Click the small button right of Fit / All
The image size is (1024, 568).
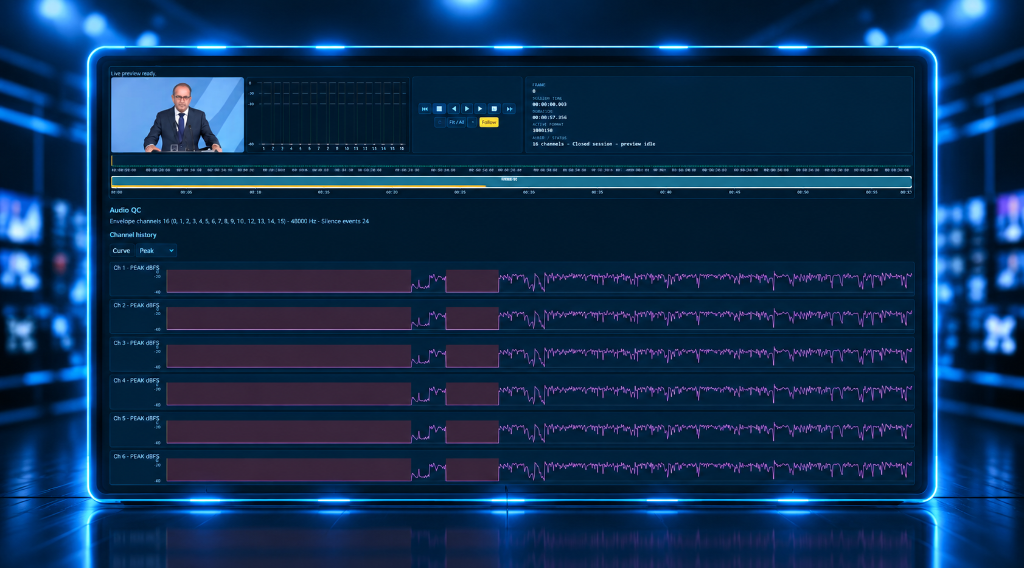(x=472, y=122)
